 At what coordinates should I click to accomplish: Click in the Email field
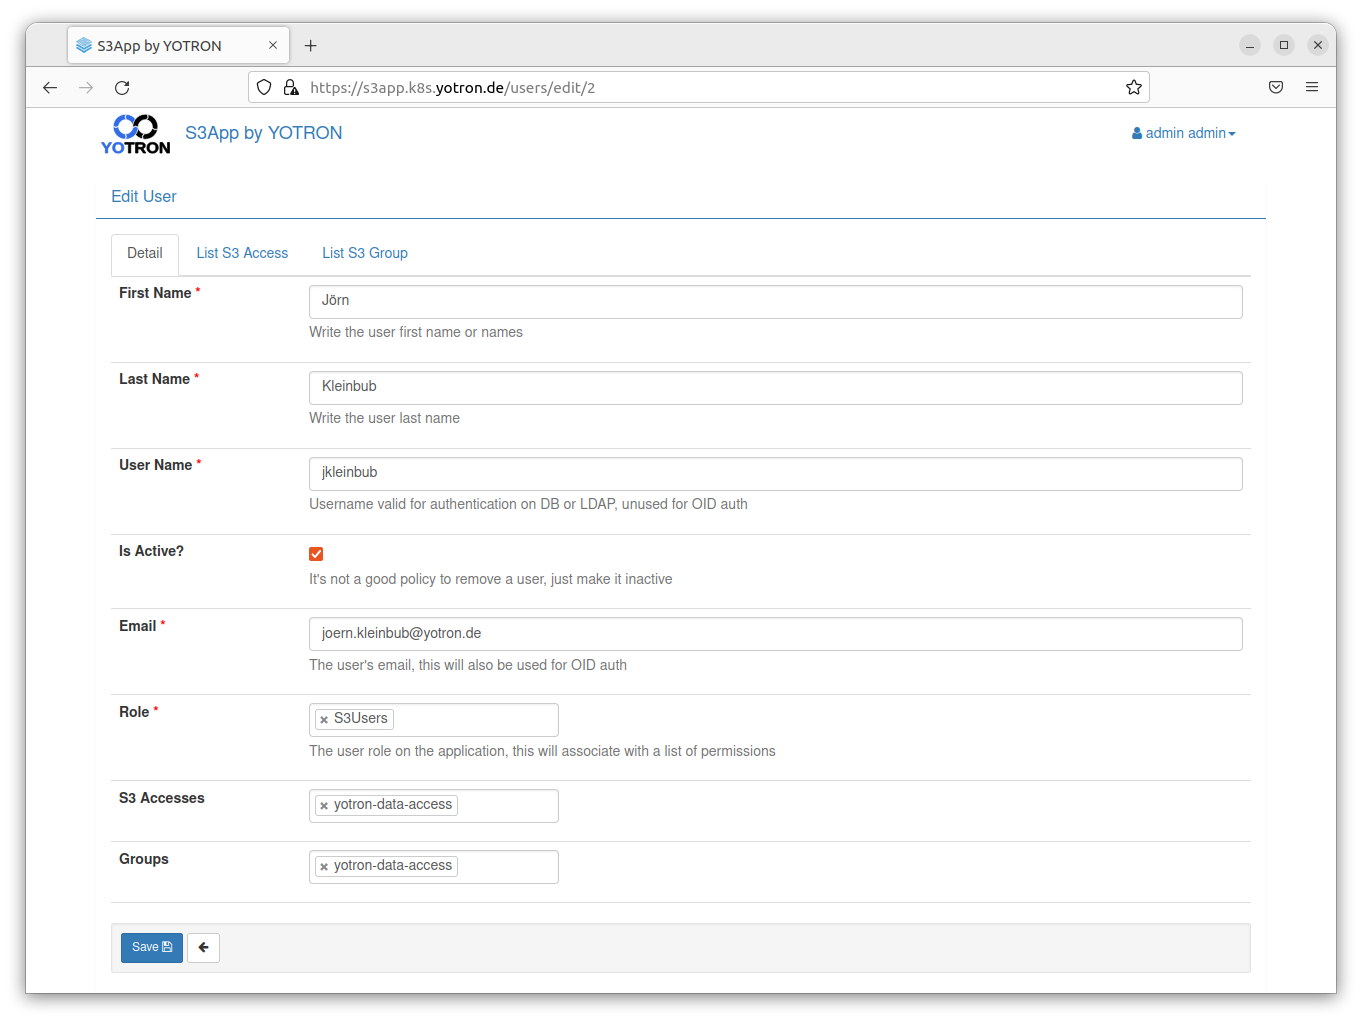(x=776, y=634)
